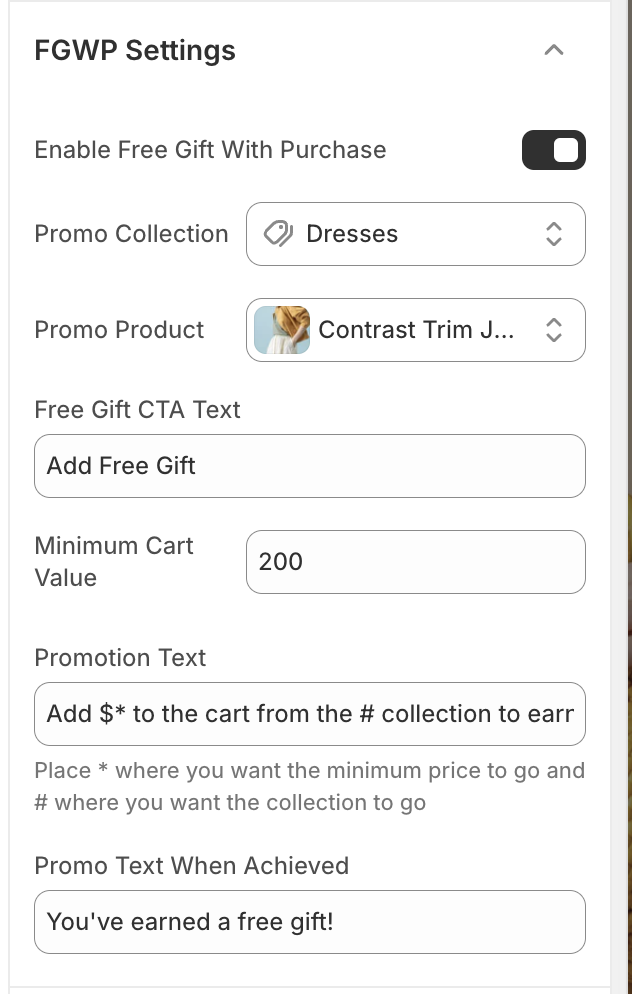The height and width of the screenshot is (994, 632).
Task: Click the Promotion Text label
Action: click(x=120, y=658)
